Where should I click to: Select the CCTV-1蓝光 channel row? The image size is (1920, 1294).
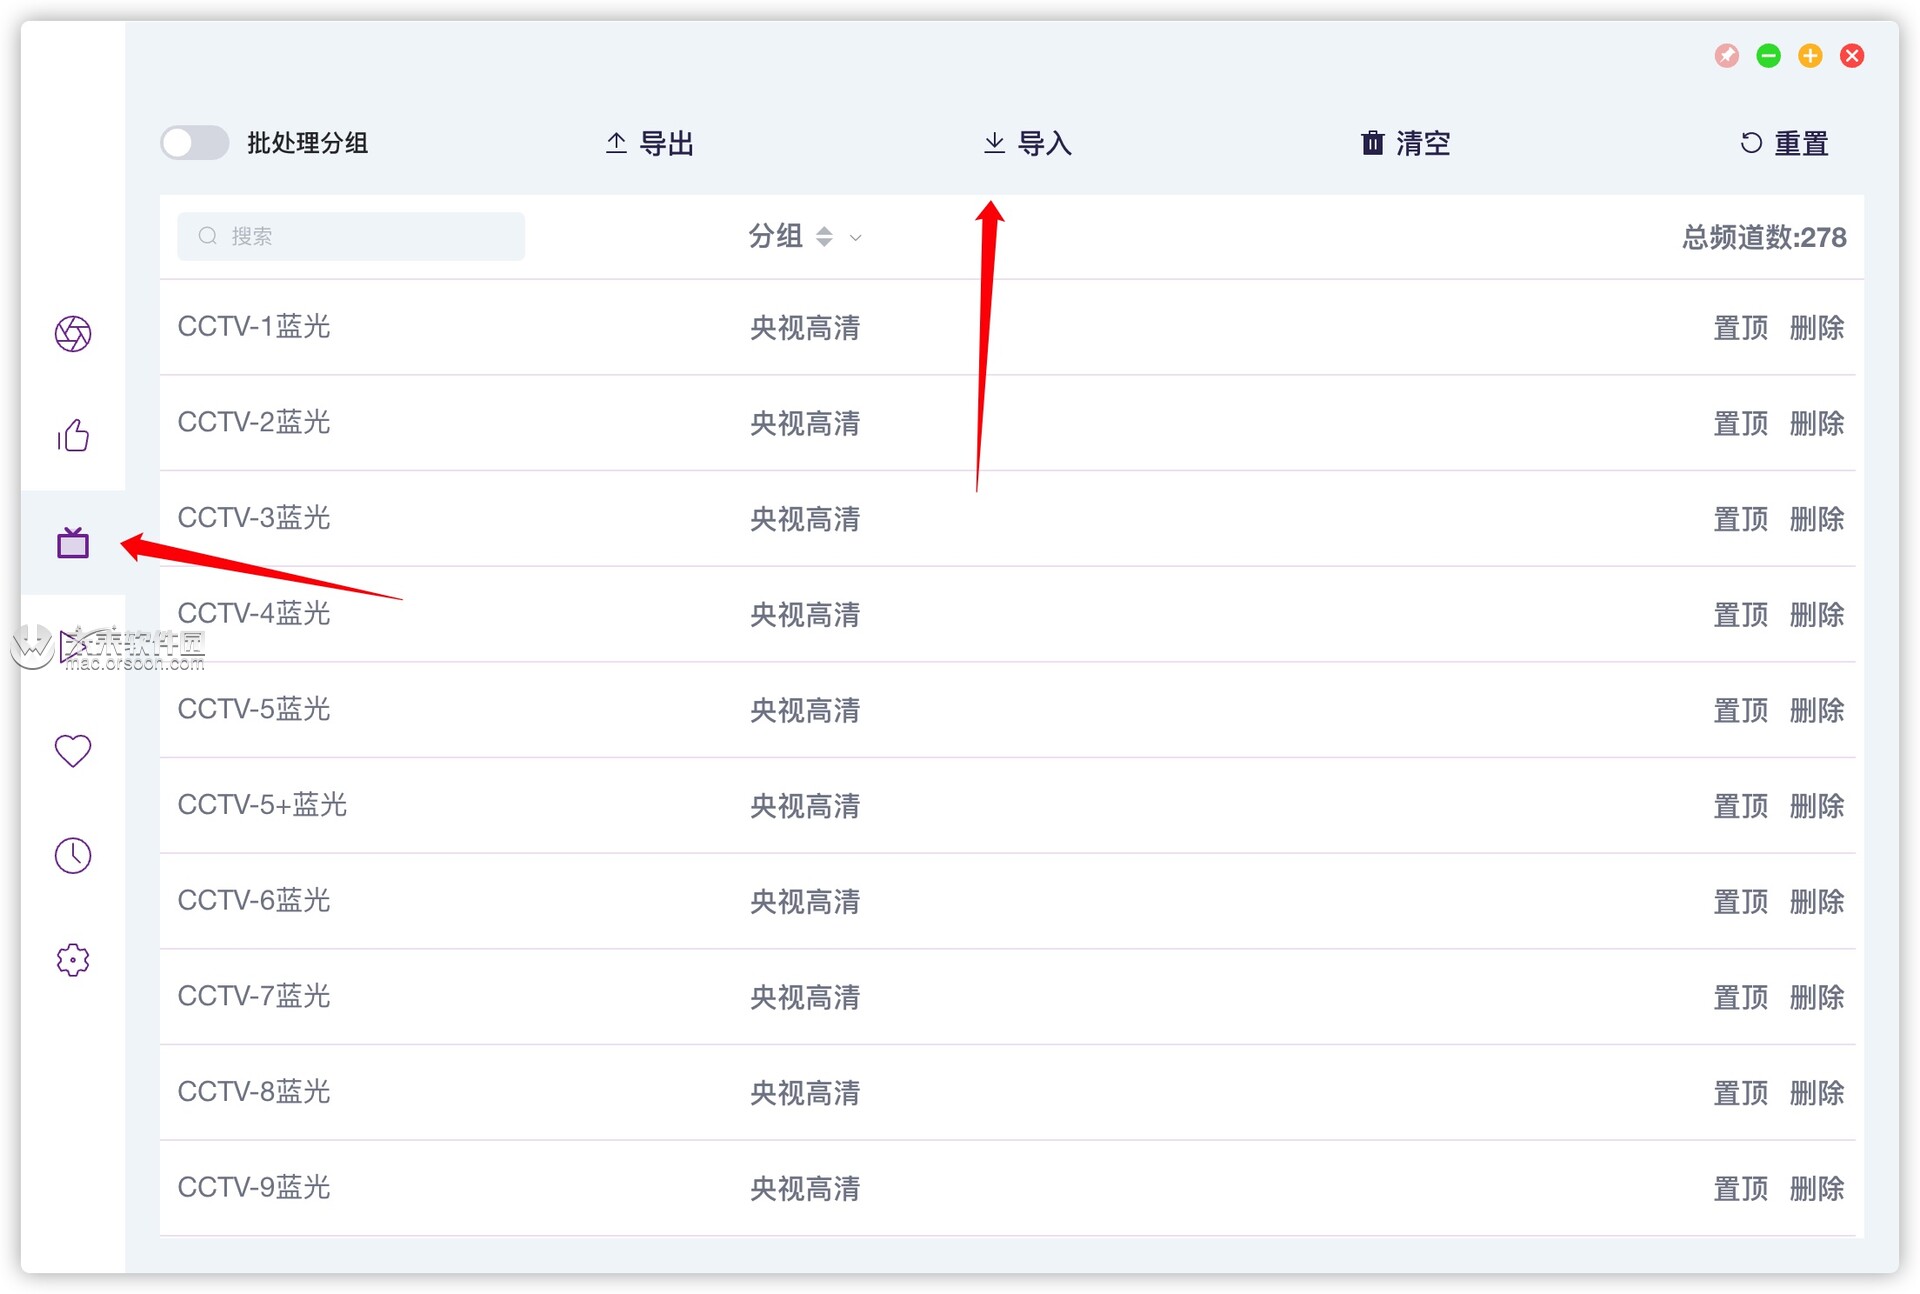coord(254,326)
